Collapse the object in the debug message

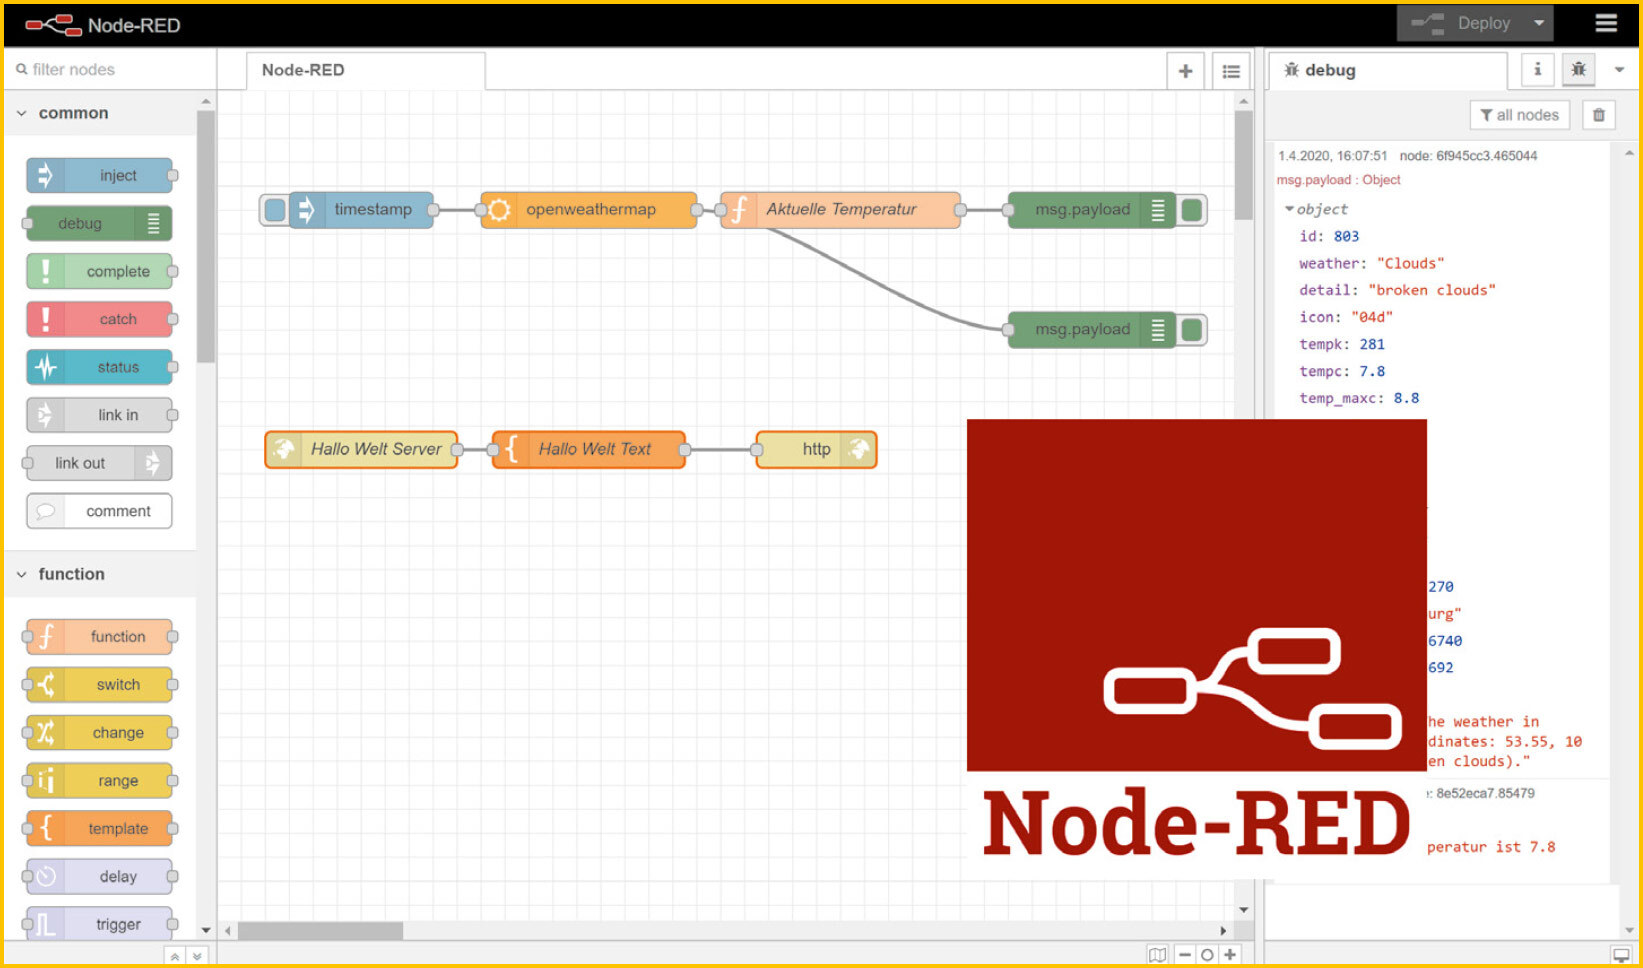[x=1290, y=209]
